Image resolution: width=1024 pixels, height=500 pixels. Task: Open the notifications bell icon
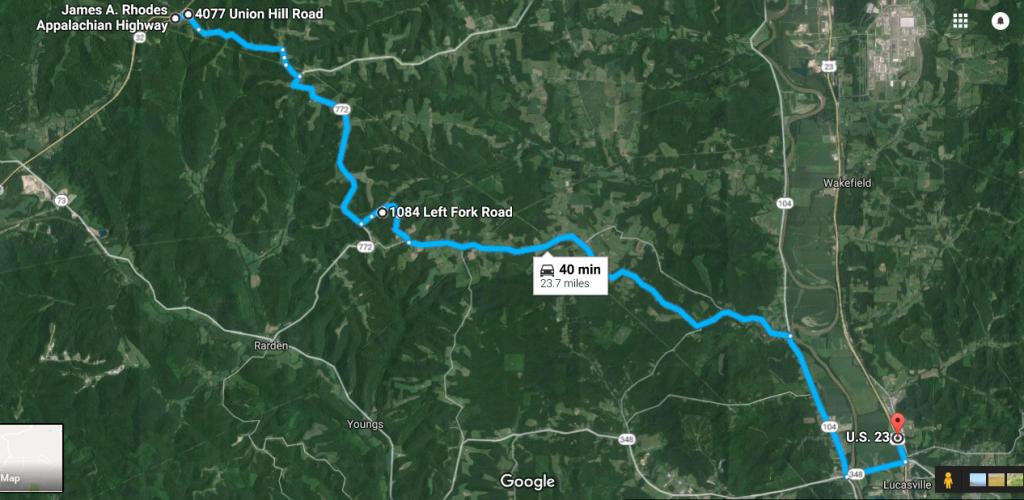click(x=1000, y=22)
